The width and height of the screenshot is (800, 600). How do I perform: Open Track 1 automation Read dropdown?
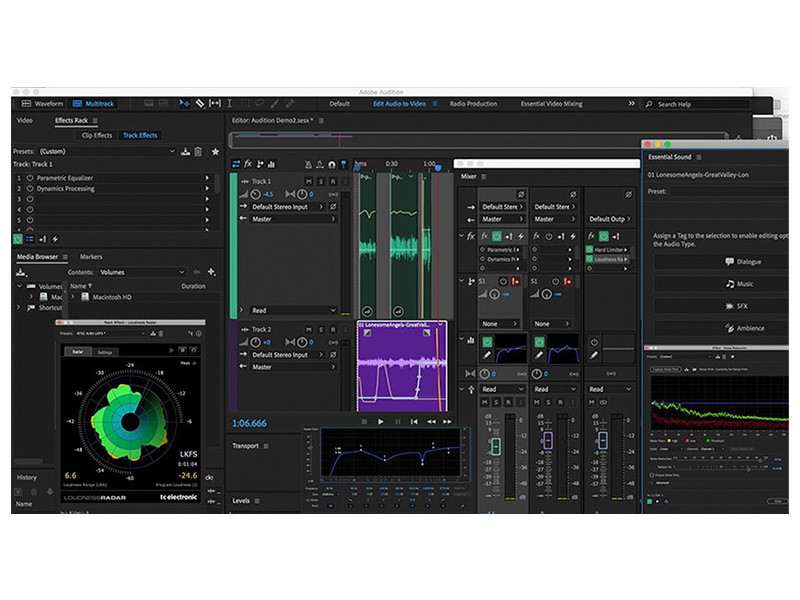[x=293, y=310]
